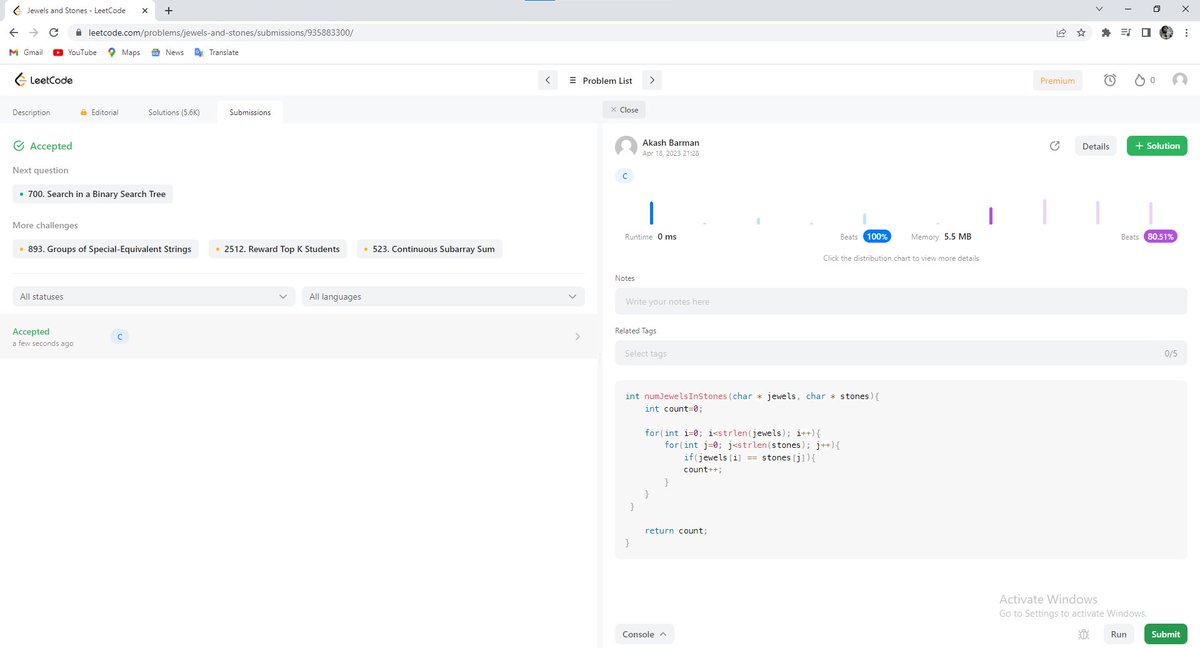1200x648 pixels.
Task: Click the runtime Beats 100% badge
Action: (877, 237)
